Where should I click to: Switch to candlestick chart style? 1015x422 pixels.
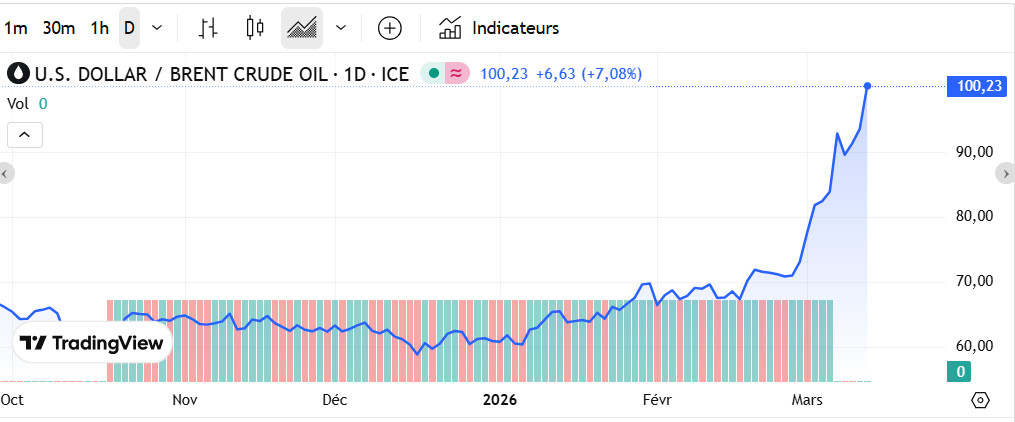click(255, 28)
